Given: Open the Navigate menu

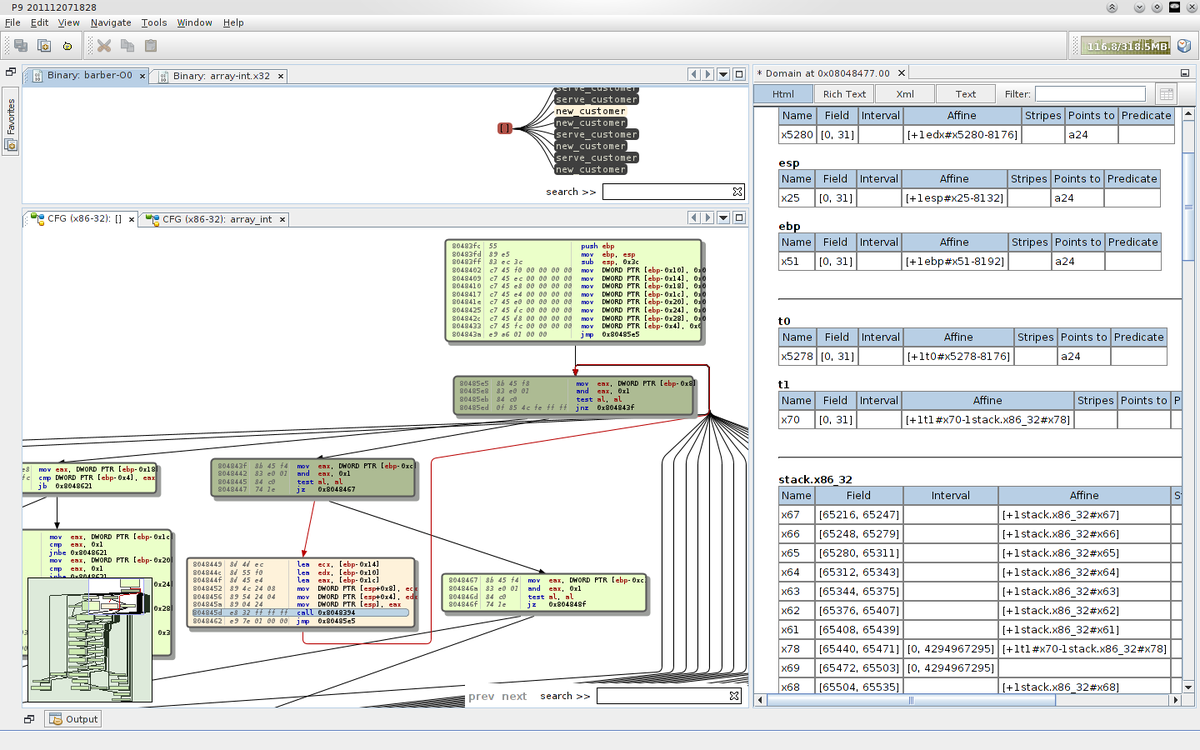Looking at the screenshot, I should (x=110, y=22).
